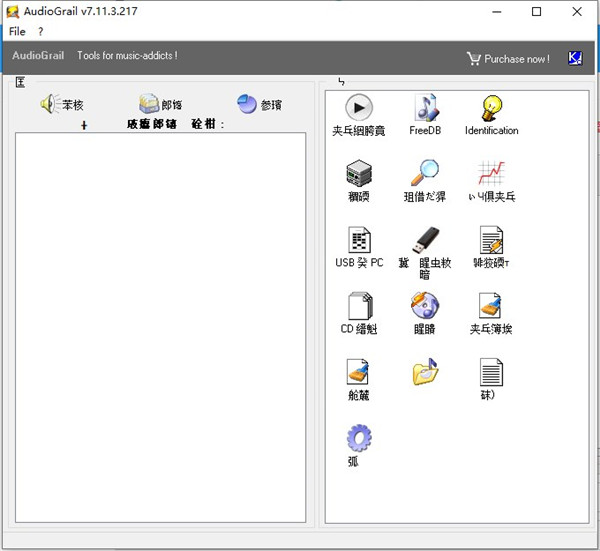600x551 pixels.
Task: Click the magnifying glass search tool
Action: coord(426,173)
